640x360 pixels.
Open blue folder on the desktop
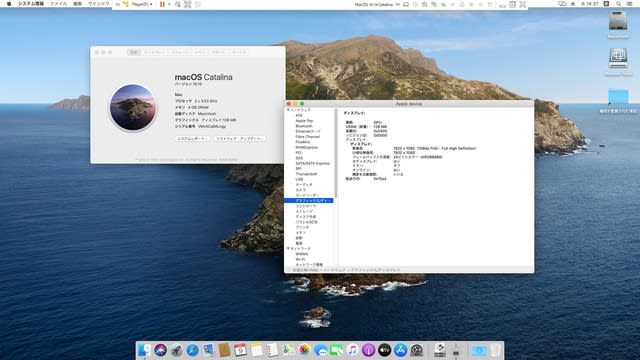(x=618, y=96)
